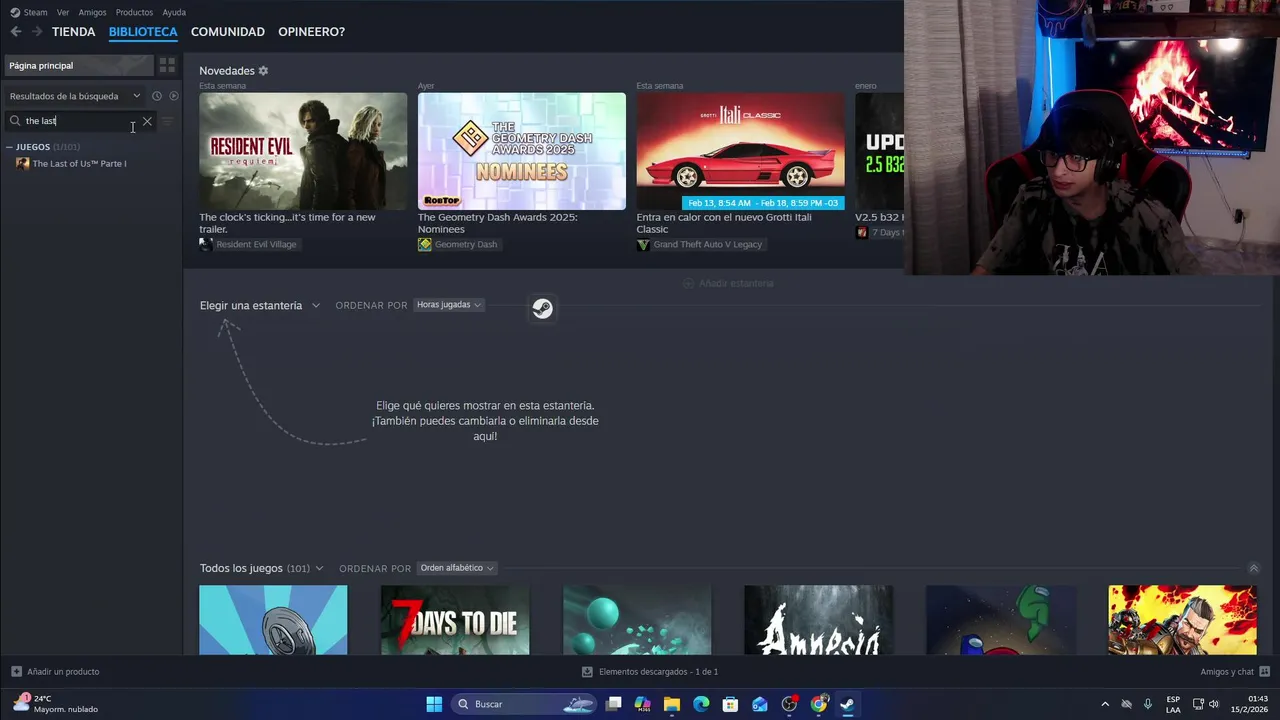The height and width of the screenshot is (720, 1280).
Task: Open the Steam menu
Action: click(x=29, y=12)
